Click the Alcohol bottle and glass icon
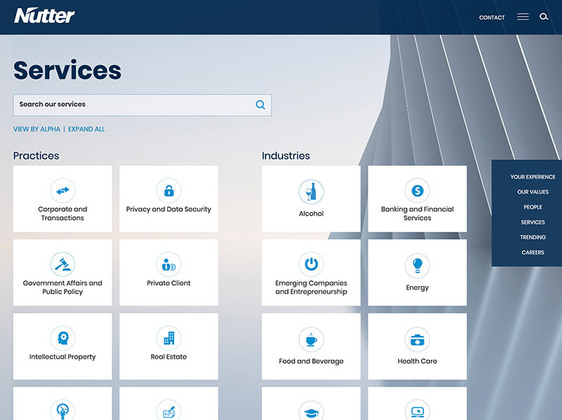 311,192
